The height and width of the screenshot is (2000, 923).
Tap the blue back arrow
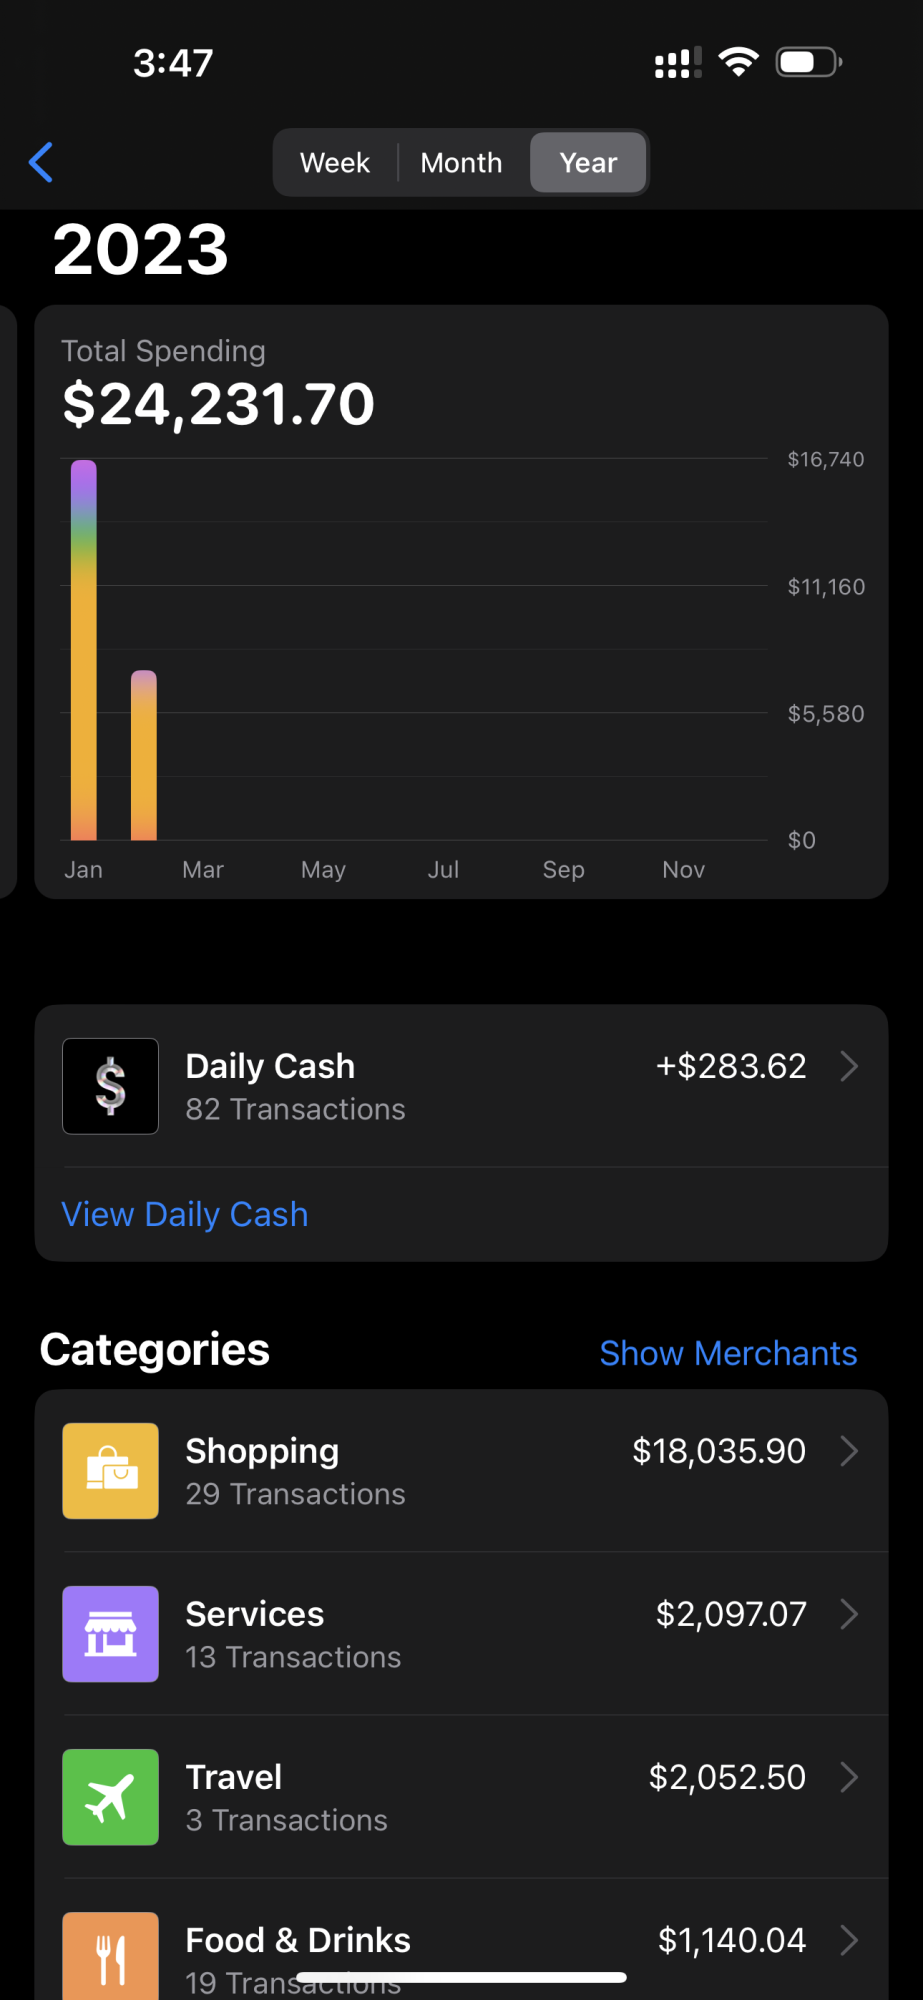pyautogui.click(x=41, y=162)
